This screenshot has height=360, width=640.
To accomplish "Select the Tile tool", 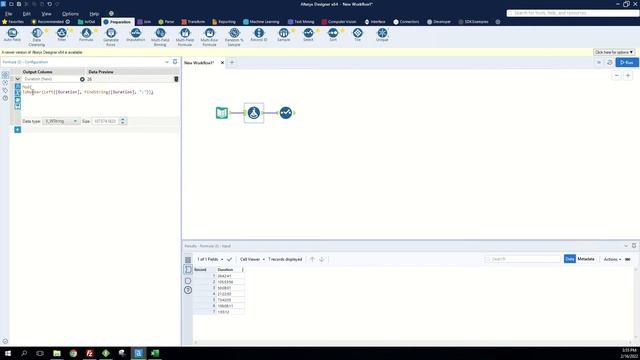I will pos(358,35).
